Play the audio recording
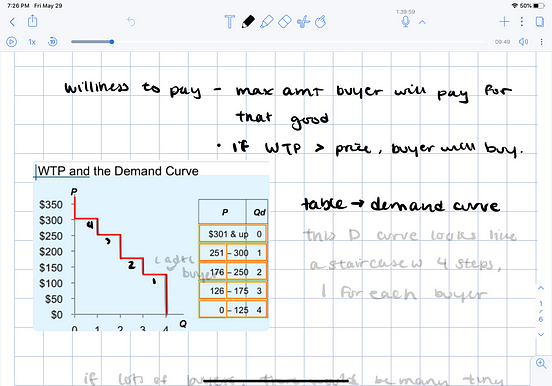Image resolution: width=552 pixels, height=386 pixels. point(12,42)
